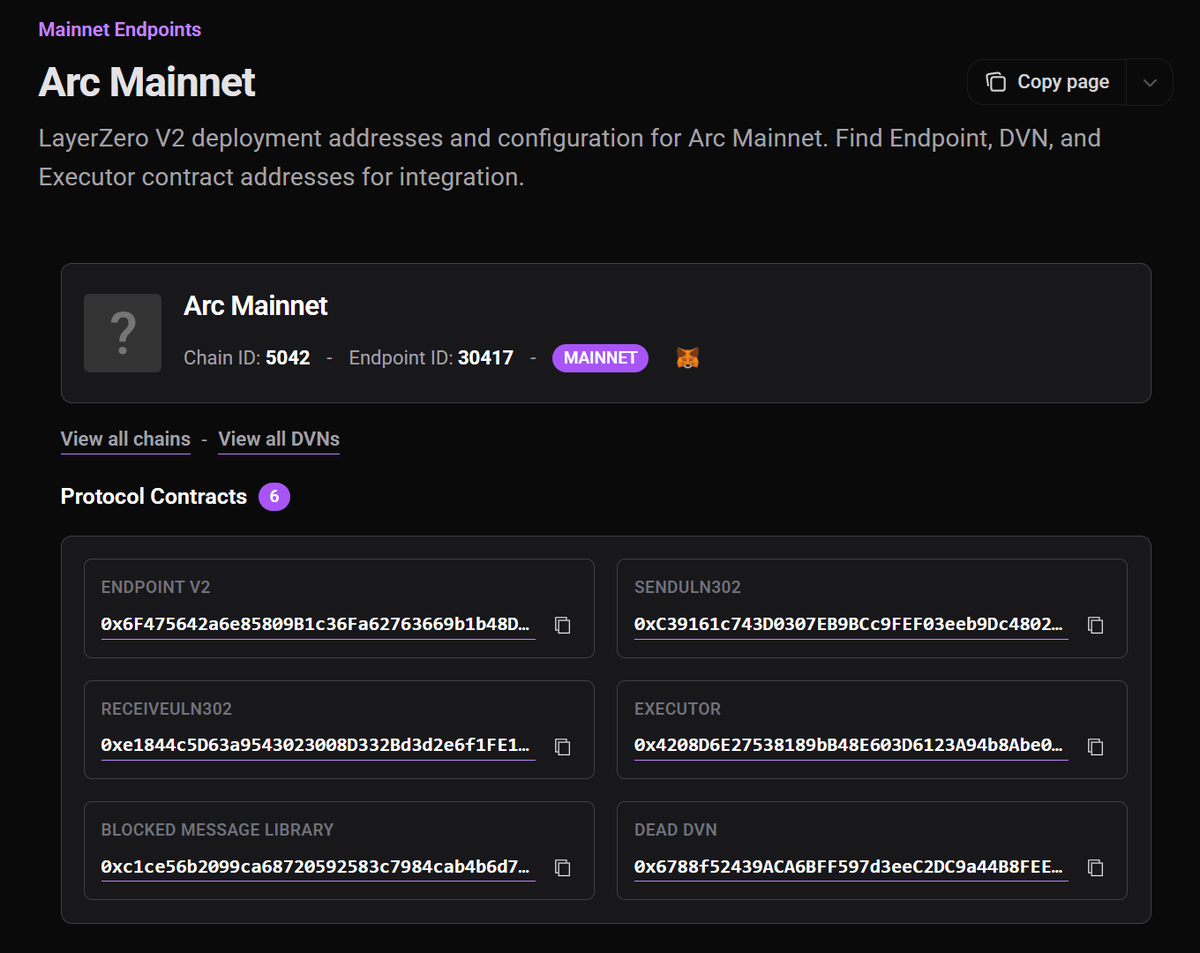This screenshot has height=953, width=1200.
Task: Click the question mark chain logo placeholder
Action: [123, 333]
